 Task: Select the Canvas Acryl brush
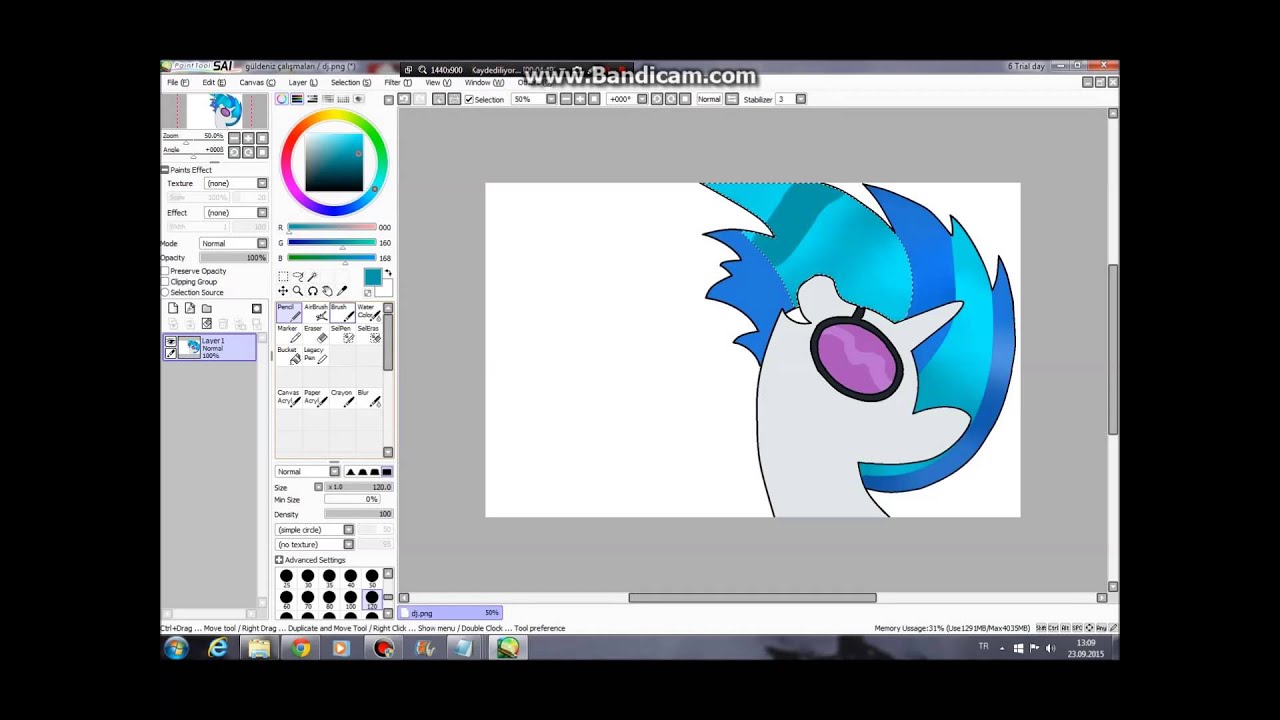tap(289, 398)
